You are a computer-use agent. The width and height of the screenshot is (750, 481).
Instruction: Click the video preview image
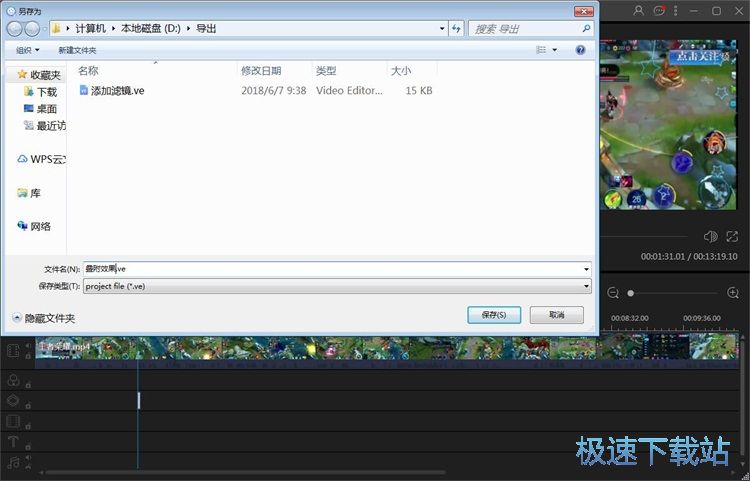pyautogui.click(x=668, y=124)
